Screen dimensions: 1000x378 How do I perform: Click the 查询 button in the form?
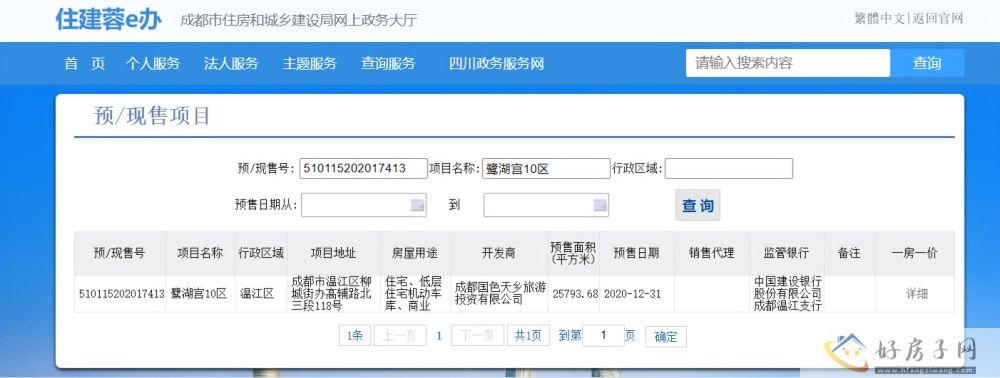pos(698,205)
